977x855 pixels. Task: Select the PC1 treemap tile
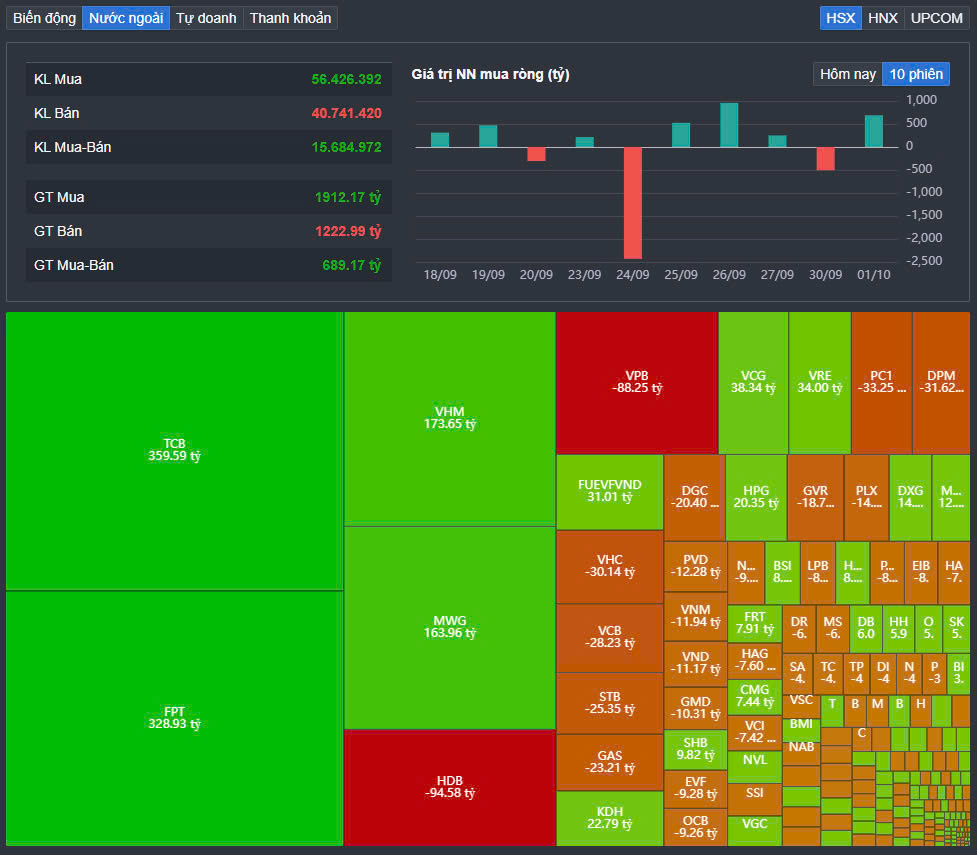(x=882, y=383)
